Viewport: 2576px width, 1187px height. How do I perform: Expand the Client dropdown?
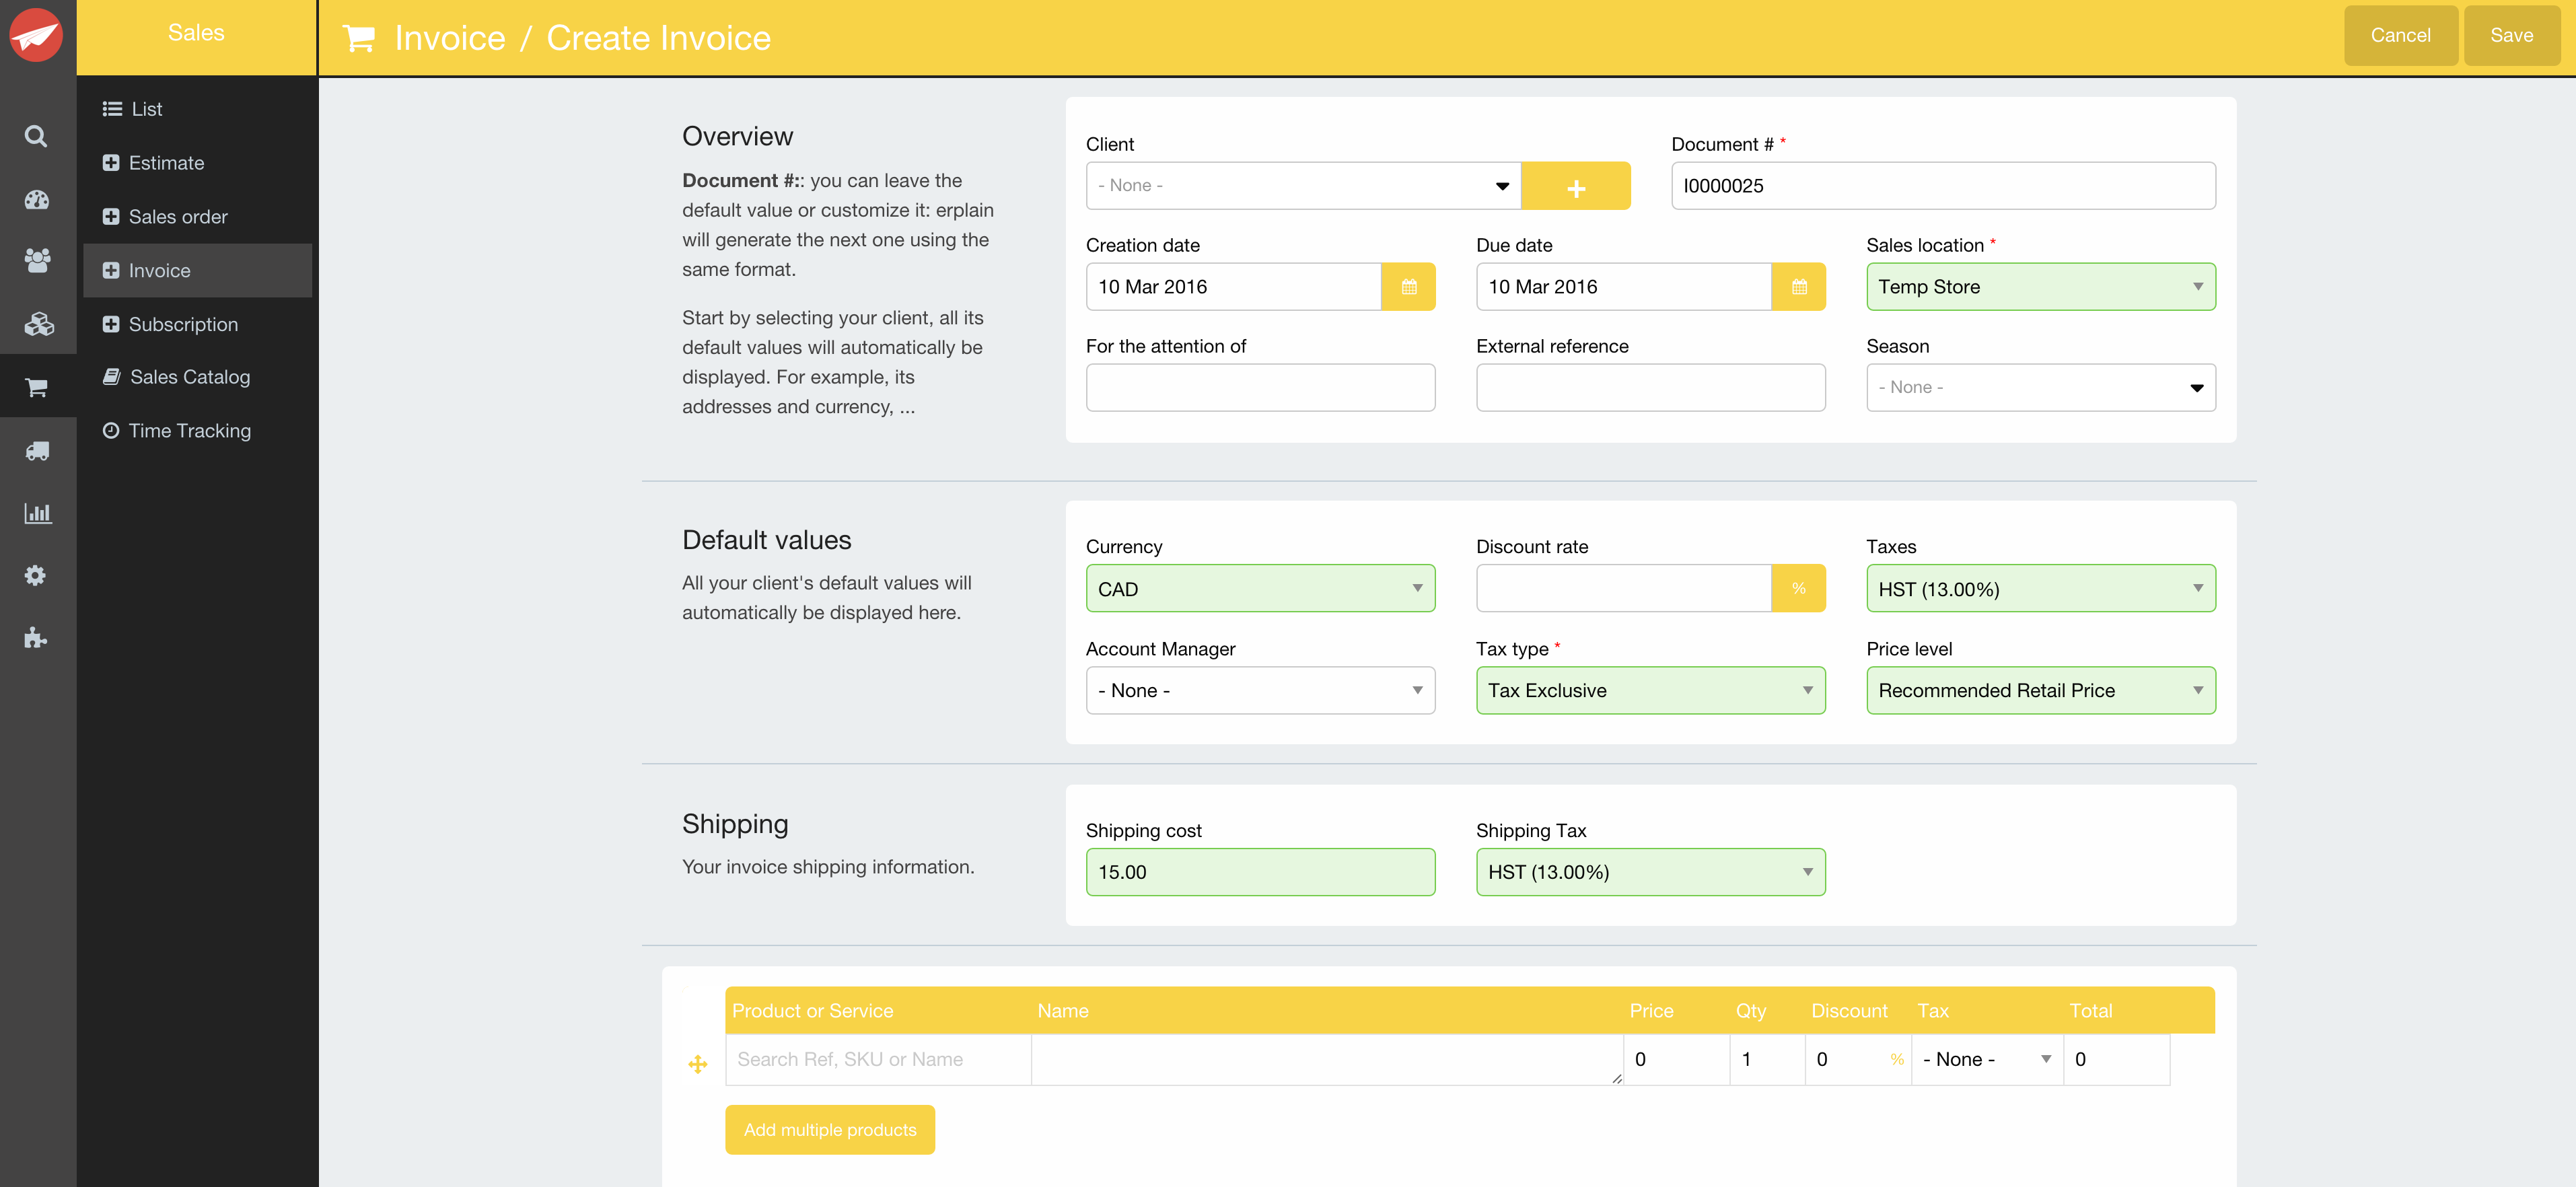[1302, 186]
